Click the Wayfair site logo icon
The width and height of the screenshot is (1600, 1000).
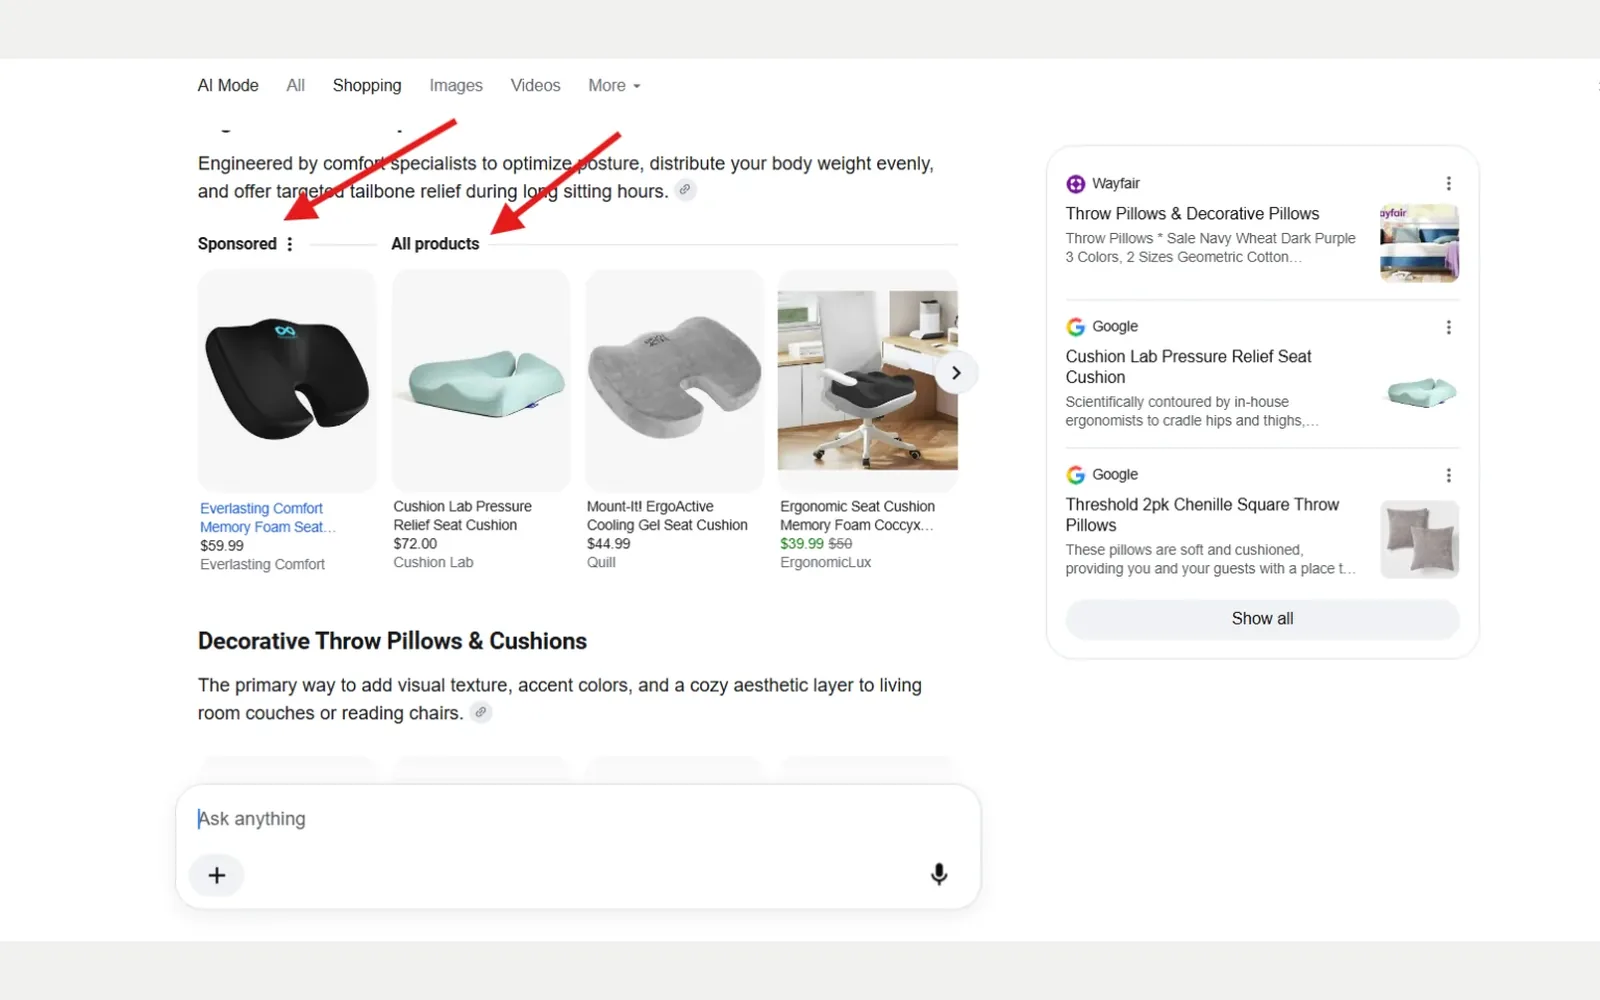1075,184
